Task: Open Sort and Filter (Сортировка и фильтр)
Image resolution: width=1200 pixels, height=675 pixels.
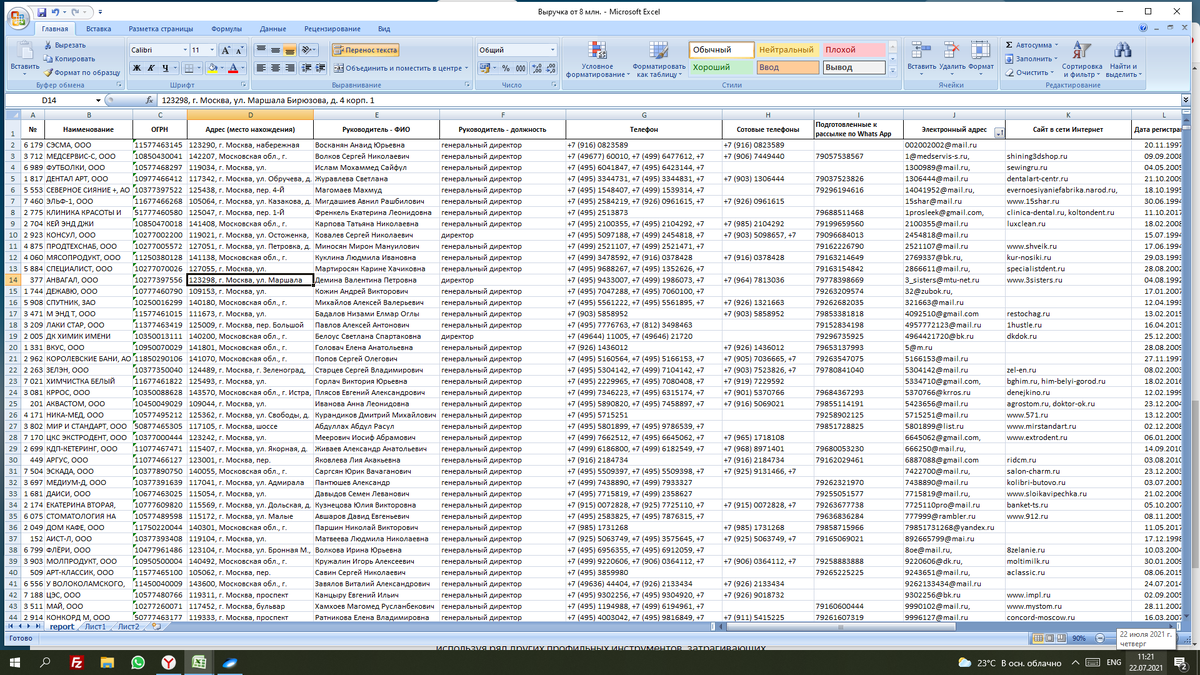Action: coord(1083,60)
